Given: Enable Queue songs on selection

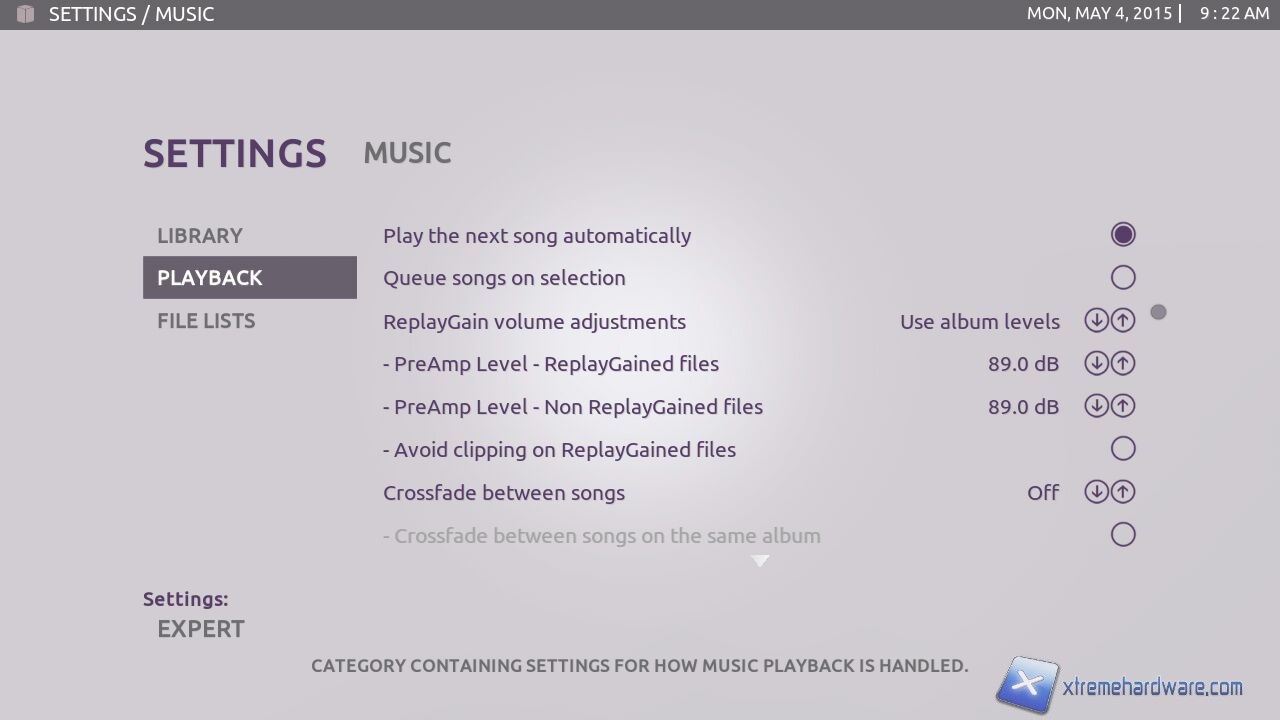Looking at the screenshot, I should [1123, 277].
